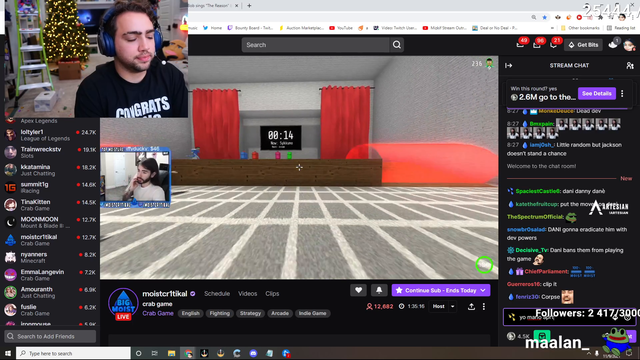
Task: Click the share upload icon
Action: tap(471, 307)
